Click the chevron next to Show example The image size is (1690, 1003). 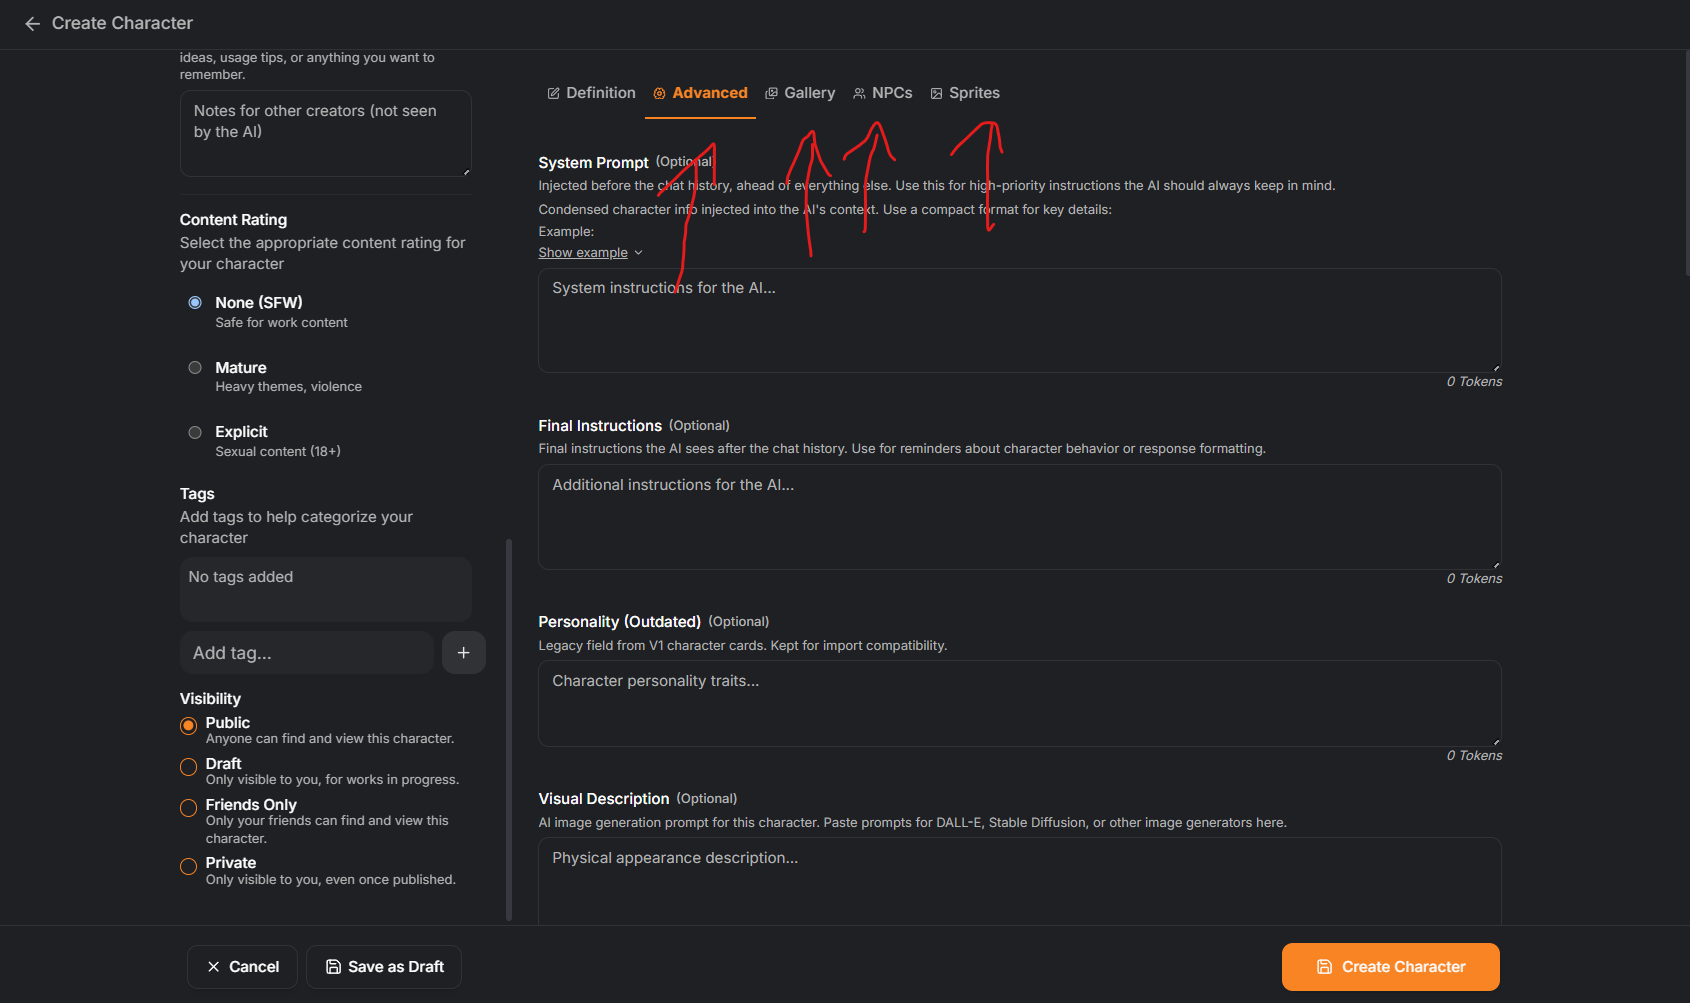click(x=639, y=253)
